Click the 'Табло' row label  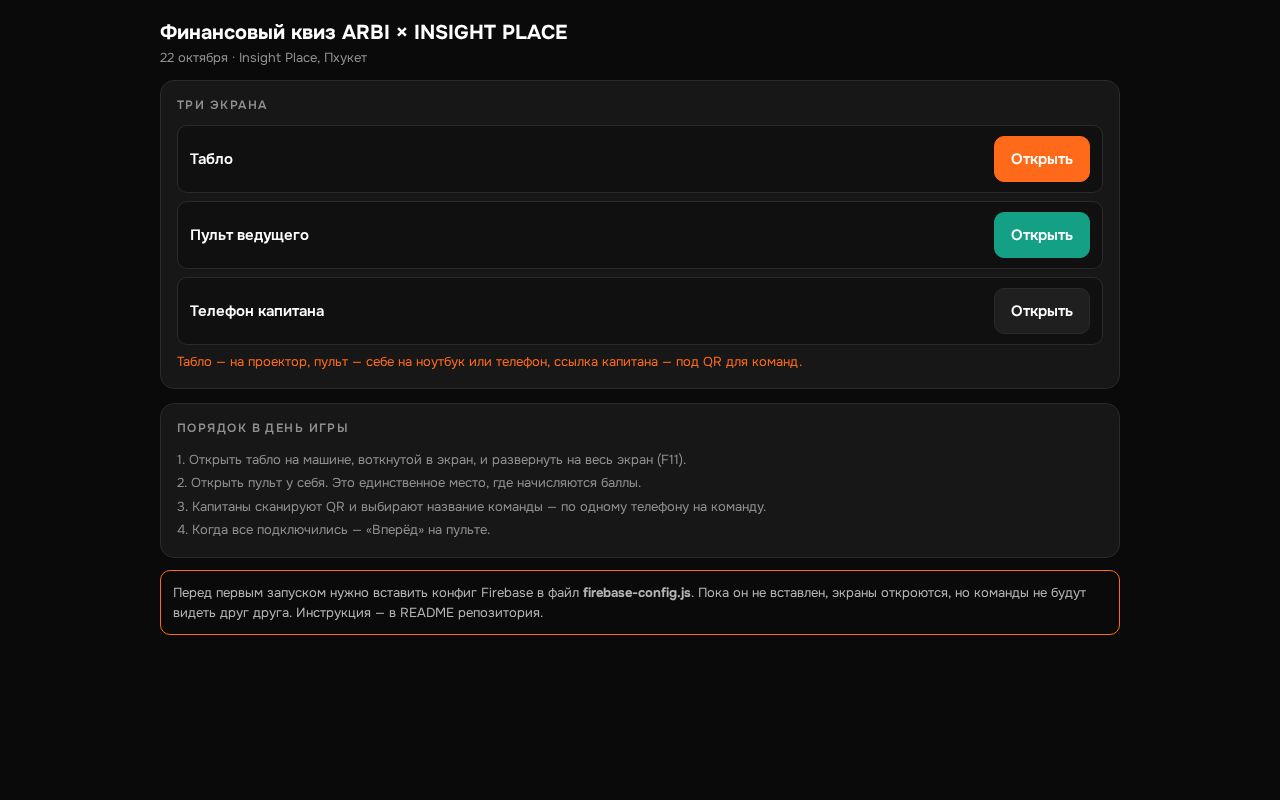(211, 159)
